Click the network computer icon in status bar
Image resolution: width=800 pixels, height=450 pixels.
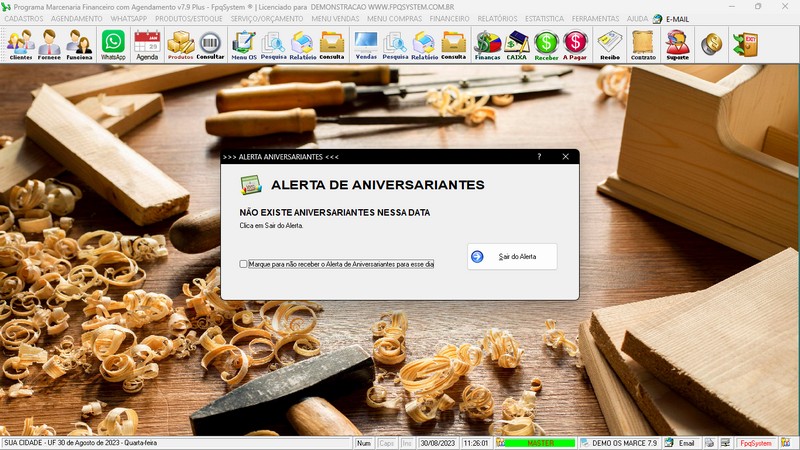click(725, 443)
